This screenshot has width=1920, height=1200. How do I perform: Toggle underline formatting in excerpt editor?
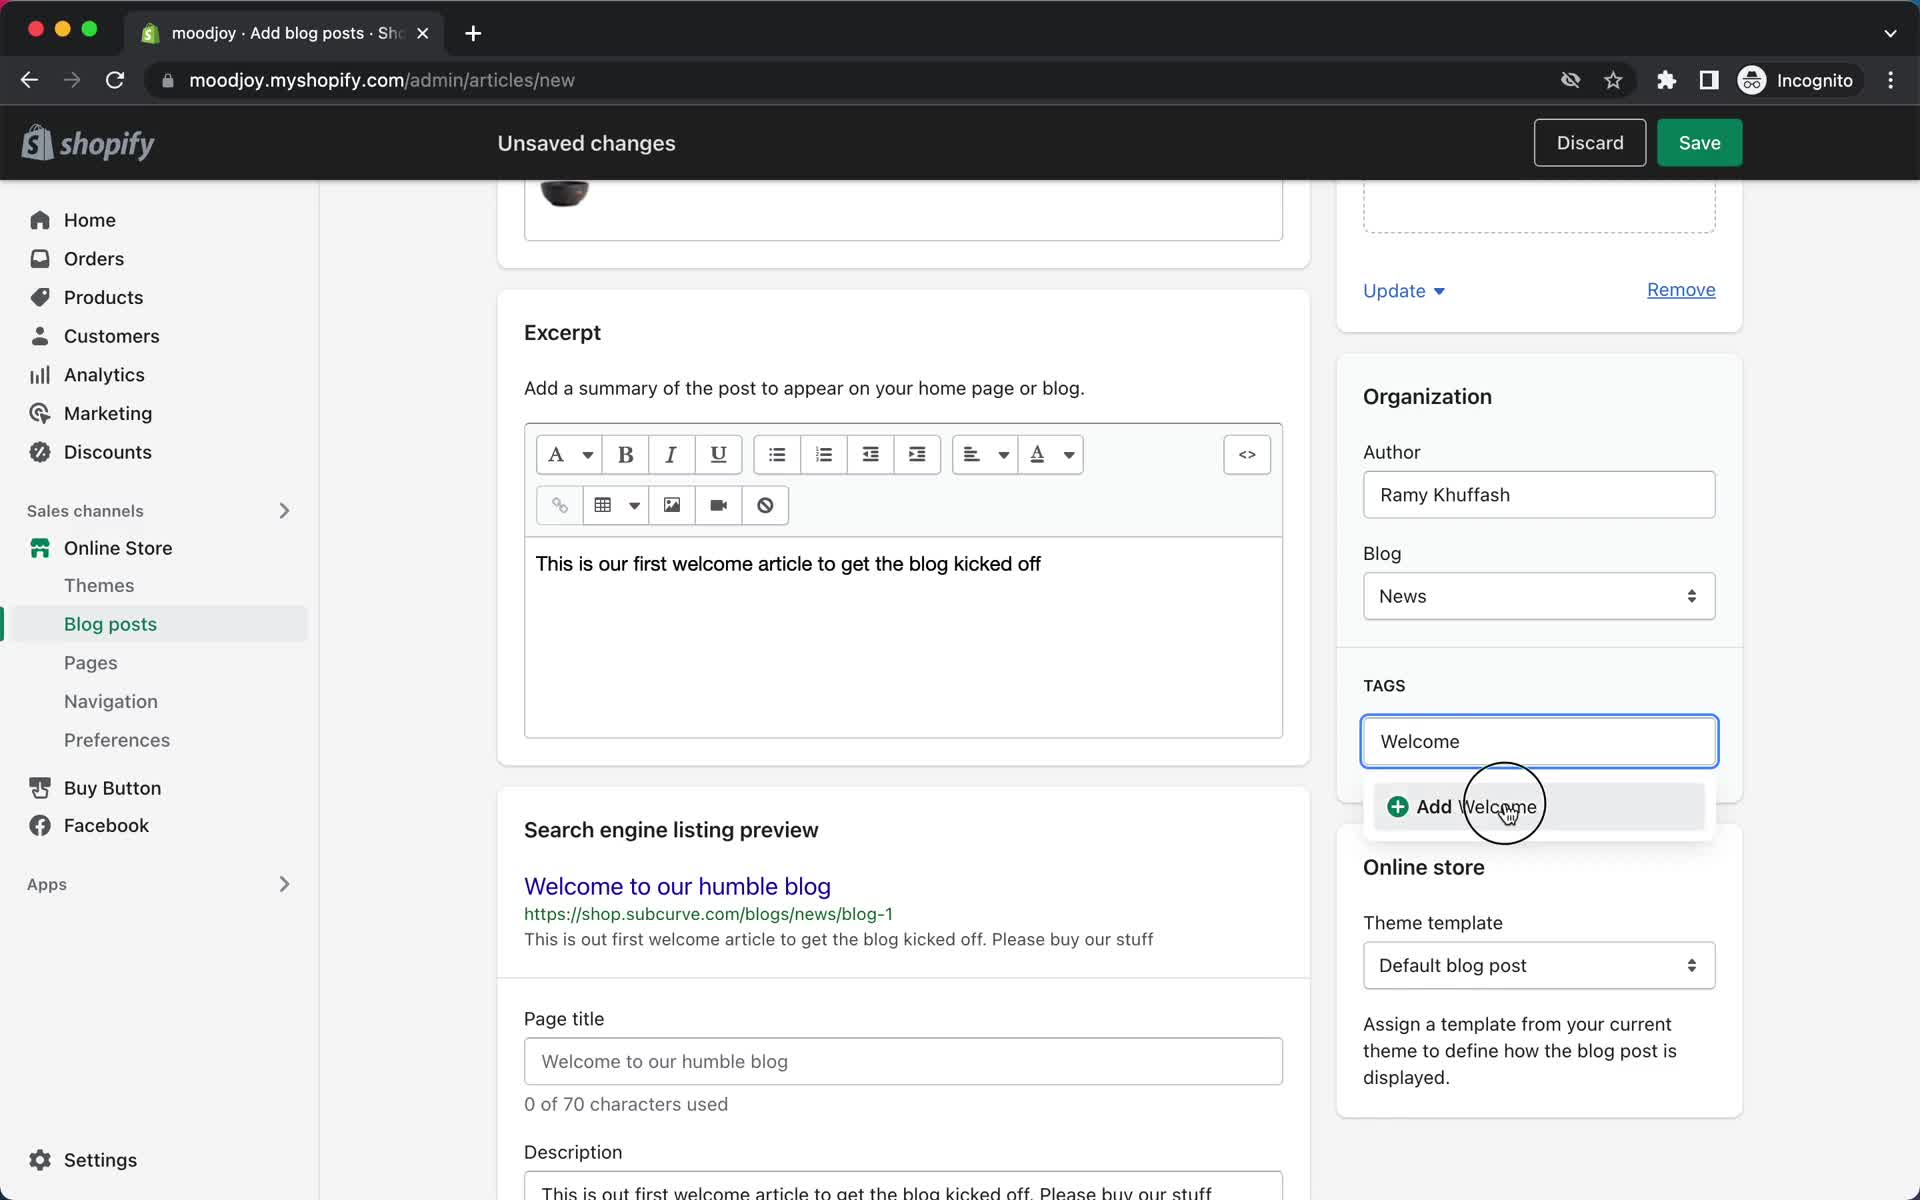click(718, 455)
